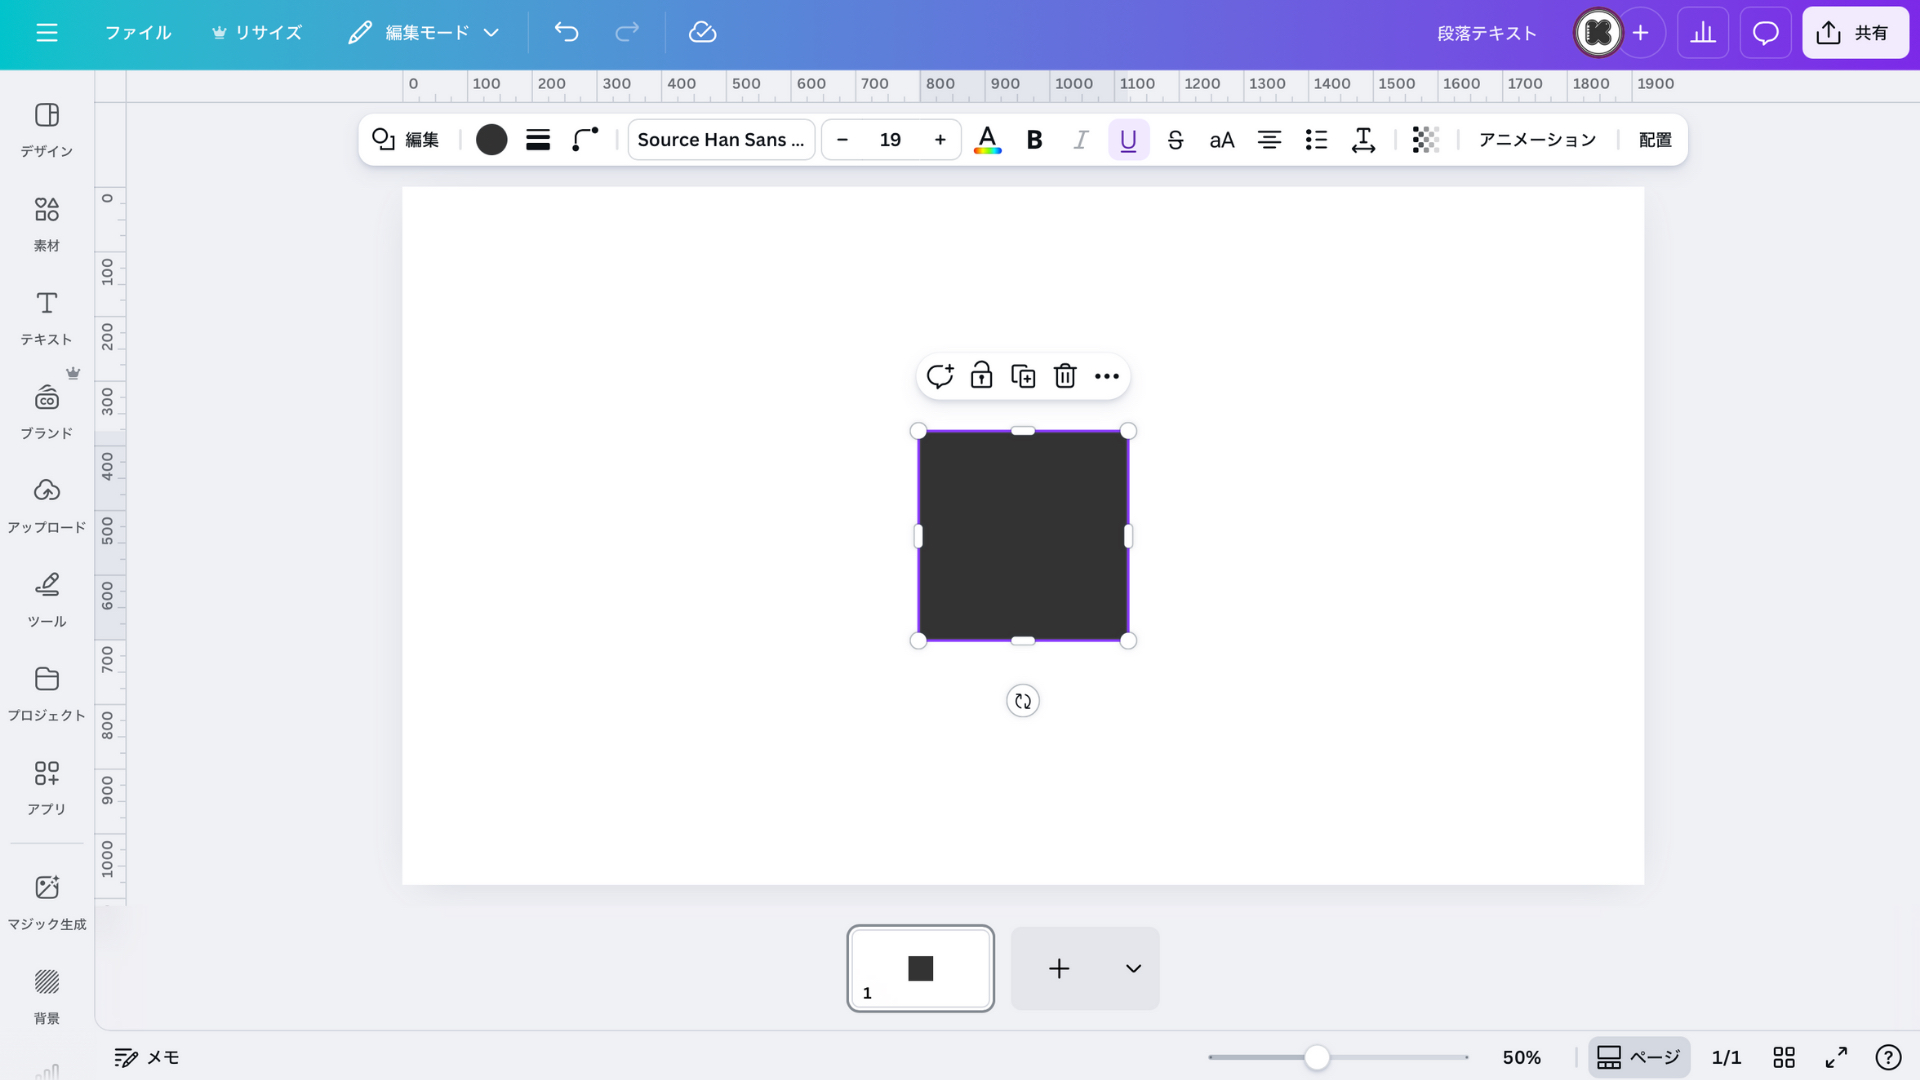Undo the last action
This screenshot has height=1080, width=1920.
click(x=566, y=32)
